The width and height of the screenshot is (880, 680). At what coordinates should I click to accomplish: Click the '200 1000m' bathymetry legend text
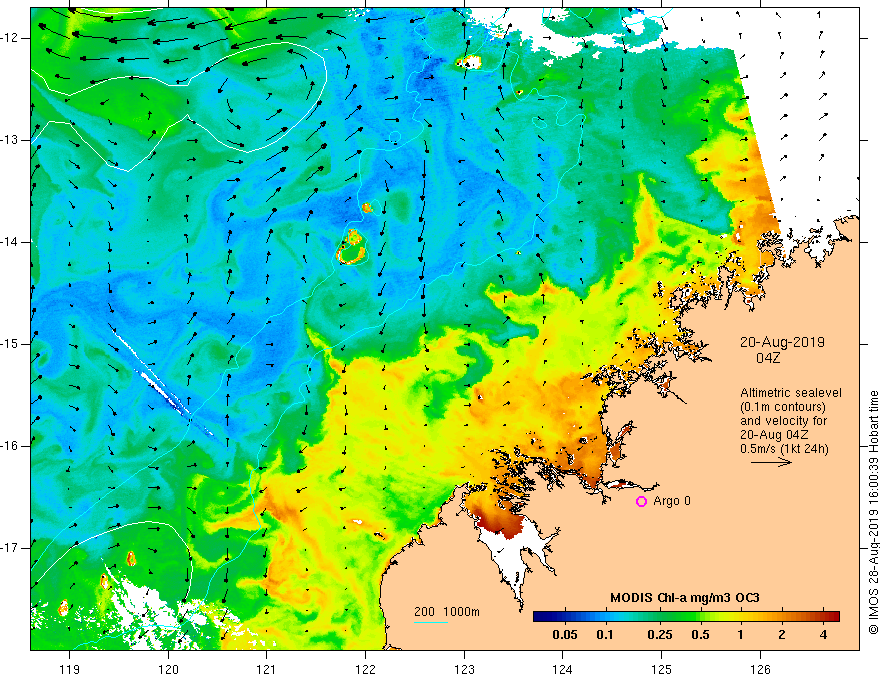point(447,612)
